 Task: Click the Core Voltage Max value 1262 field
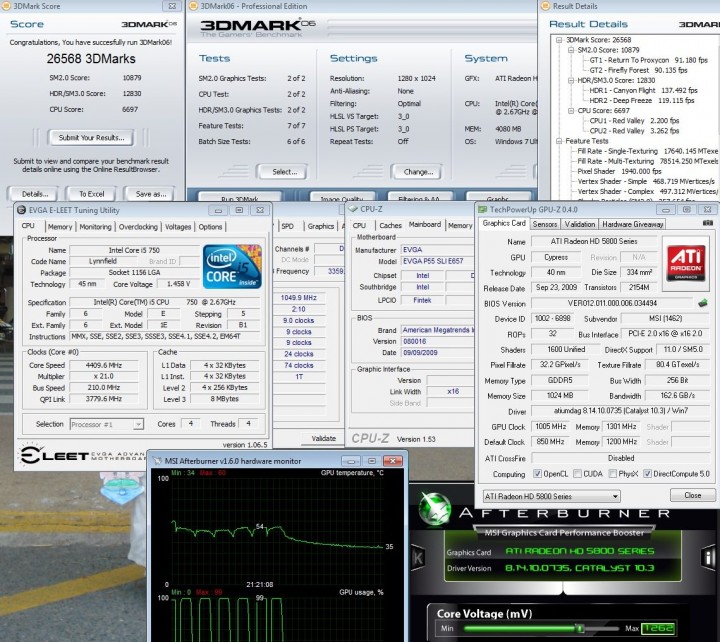coord(658,628)
